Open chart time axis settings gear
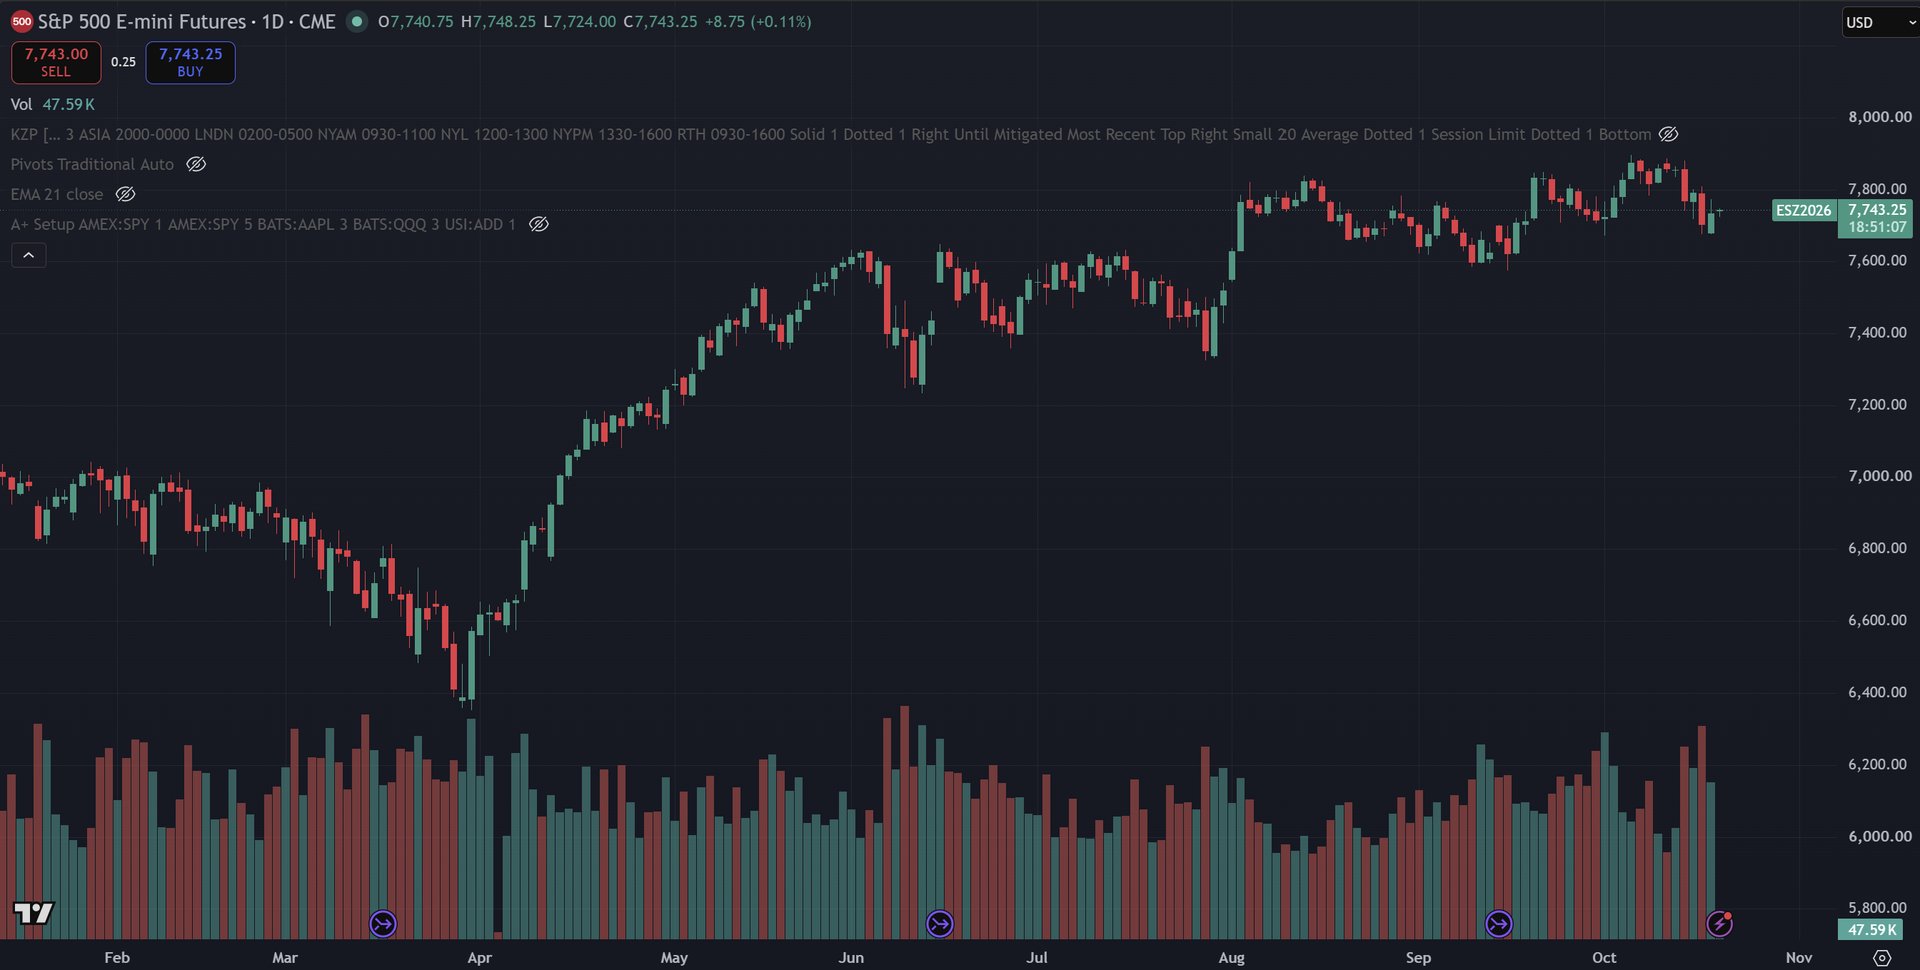This screenshot has height=970, width=1920. point(1881,957)
